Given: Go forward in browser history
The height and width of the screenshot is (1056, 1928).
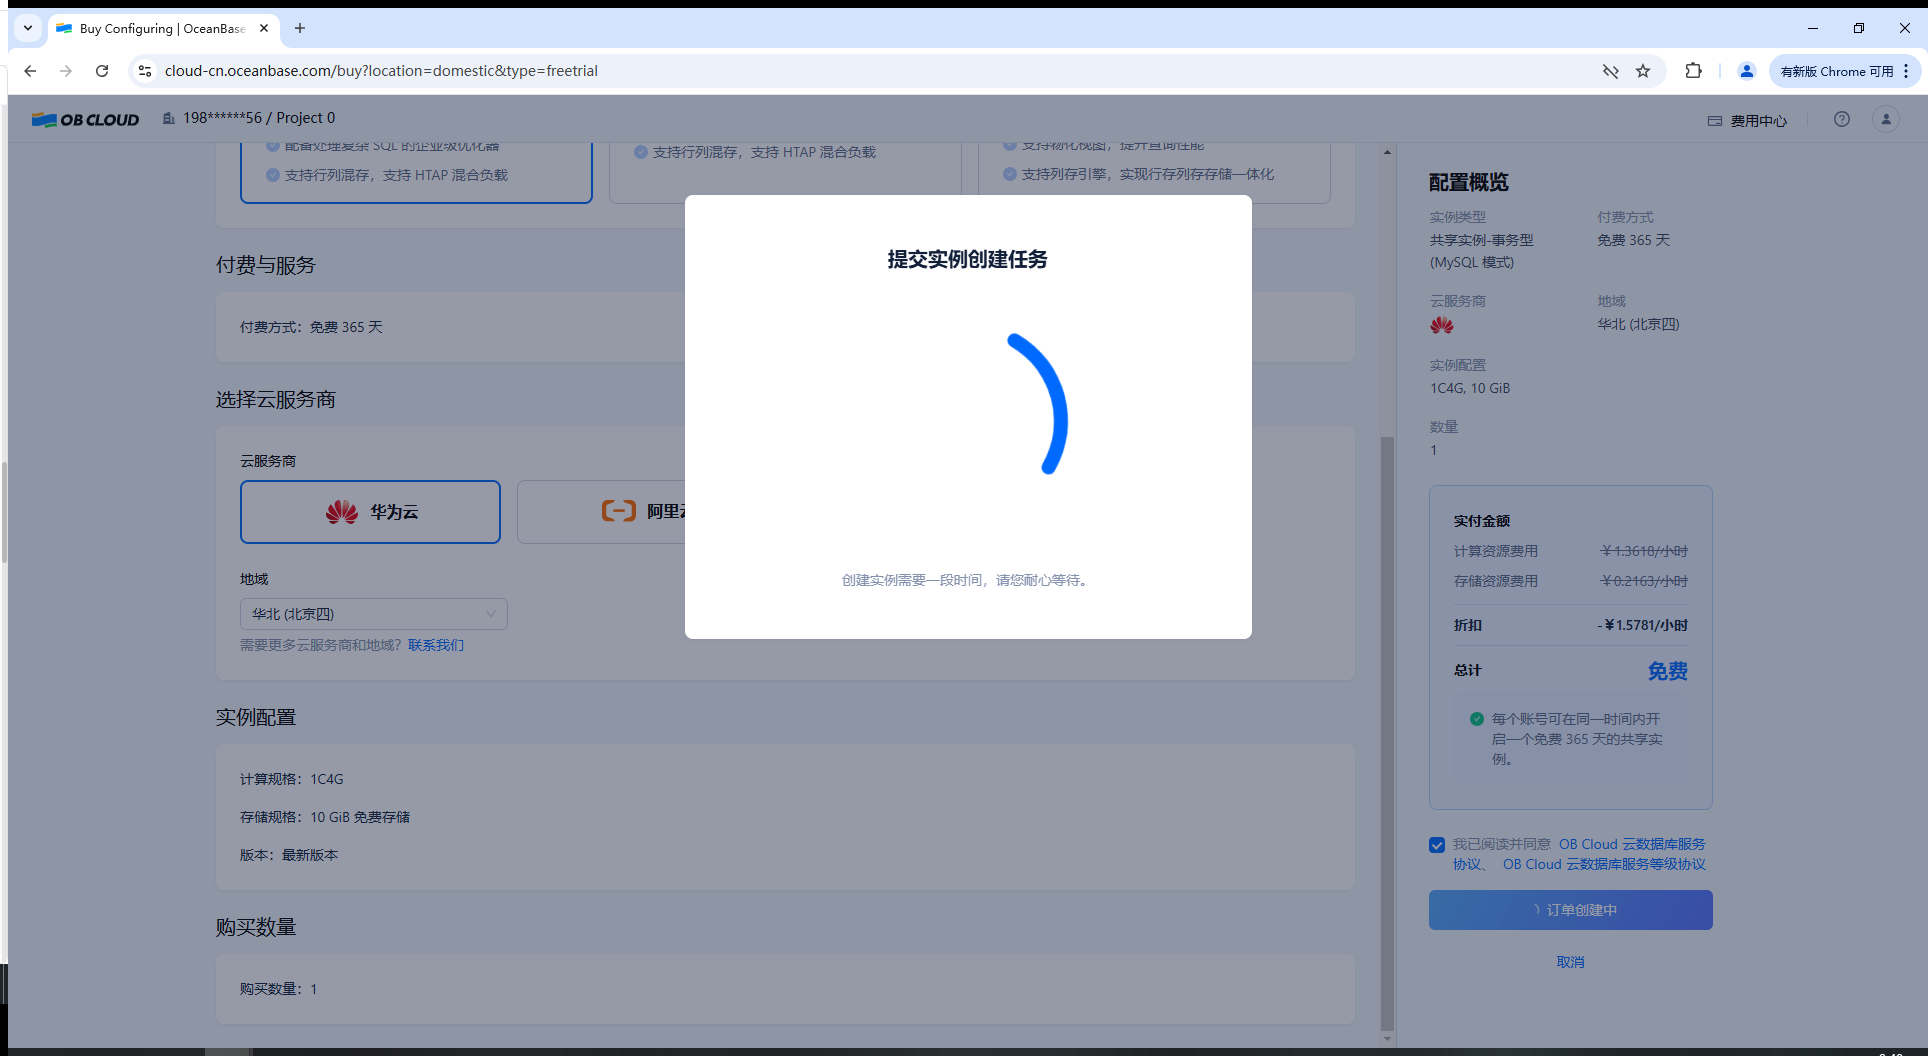Looking at the screenshot, I should [x=66, y=71].
